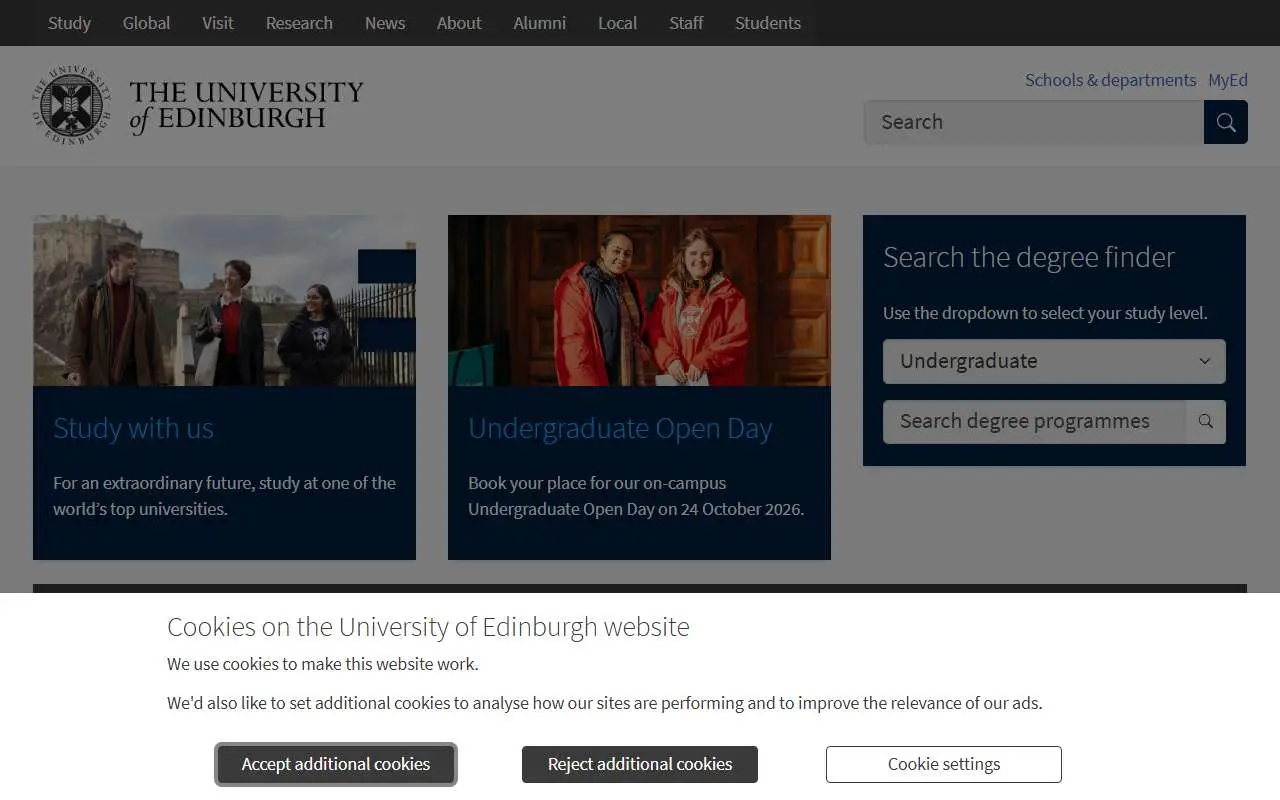Screen dimensions: 1280x800
Task: Select Staff in the top navigation
Action: [686, 23]
